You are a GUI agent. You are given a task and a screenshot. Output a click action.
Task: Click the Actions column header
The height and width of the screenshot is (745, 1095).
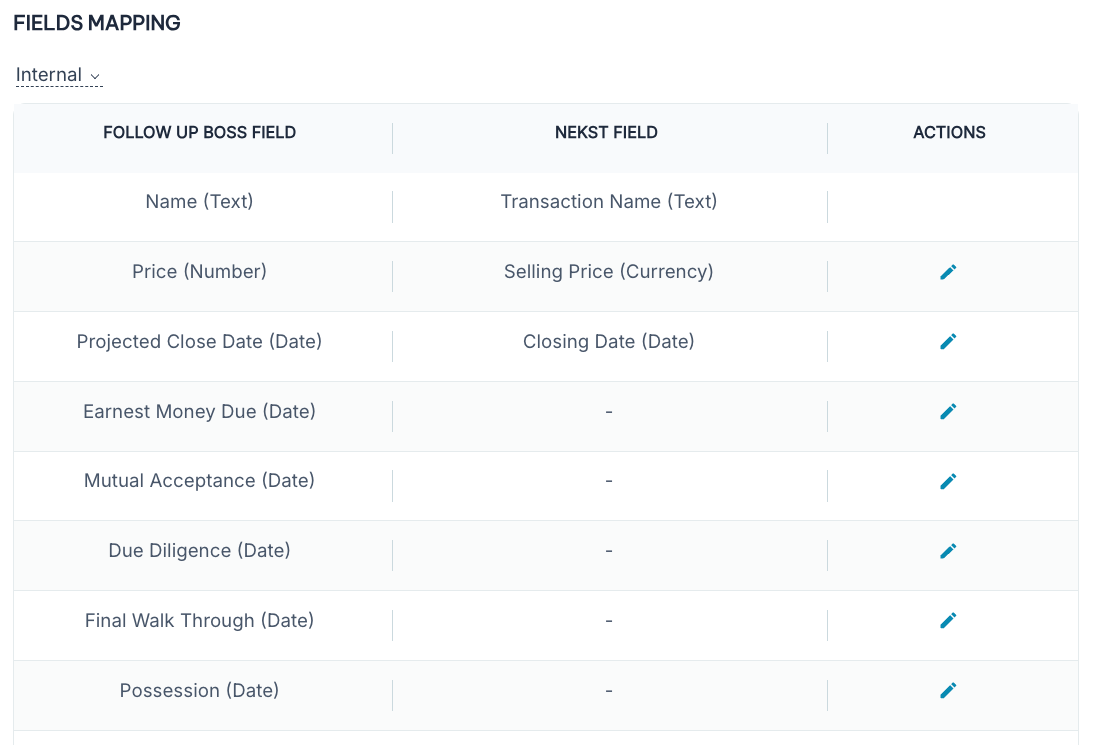coord(949,132)
